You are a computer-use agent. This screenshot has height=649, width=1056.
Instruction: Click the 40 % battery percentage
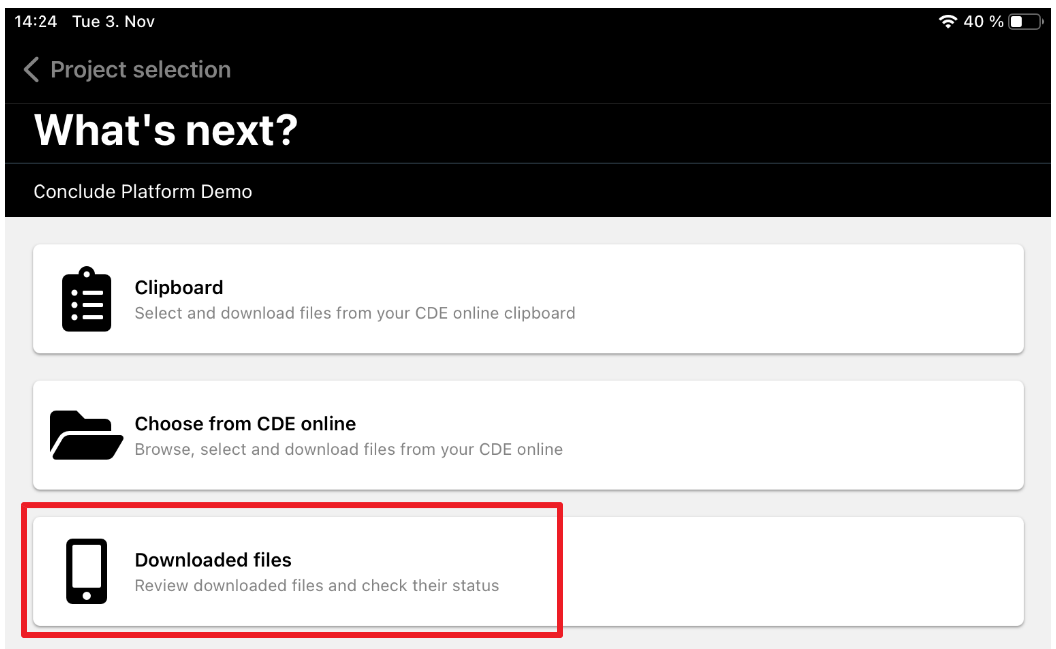(983, 22)
